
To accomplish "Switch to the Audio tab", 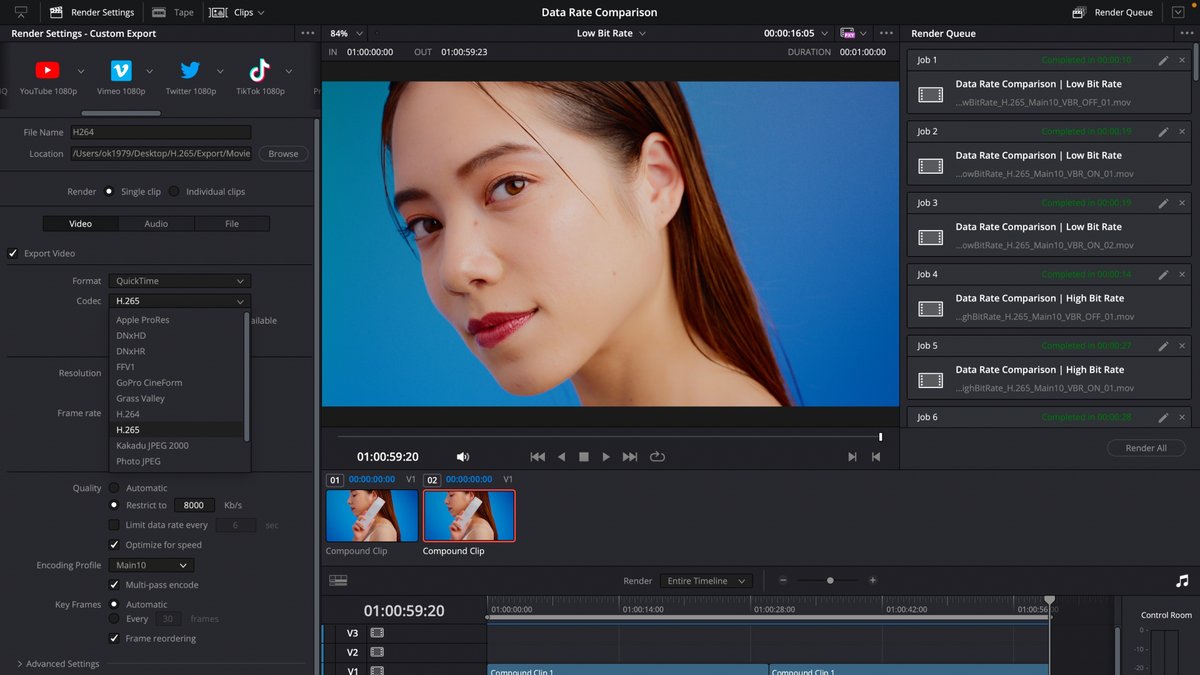I will [x=156, y=224].
